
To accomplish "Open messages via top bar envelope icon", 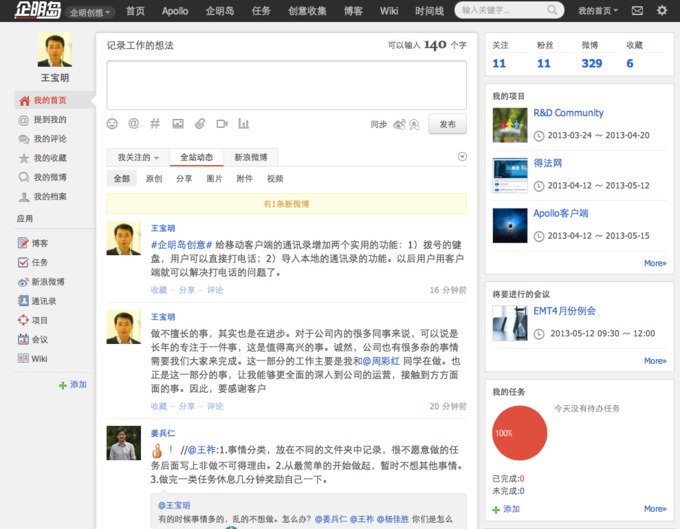I will pyautogui.click(x=638, y=10).
